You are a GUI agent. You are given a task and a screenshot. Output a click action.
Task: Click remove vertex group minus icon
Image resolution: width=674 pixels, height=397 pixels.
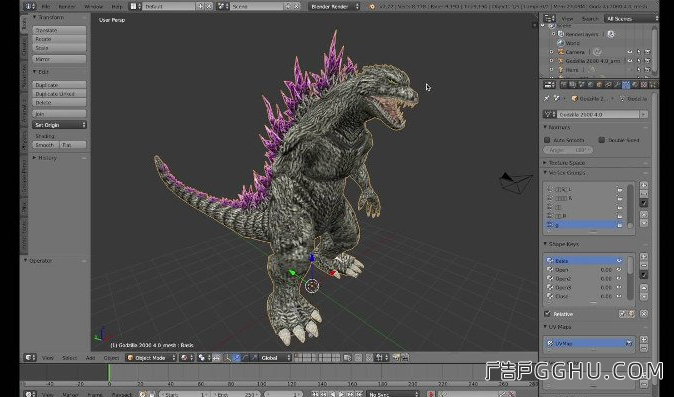click(x=643, y=193)
